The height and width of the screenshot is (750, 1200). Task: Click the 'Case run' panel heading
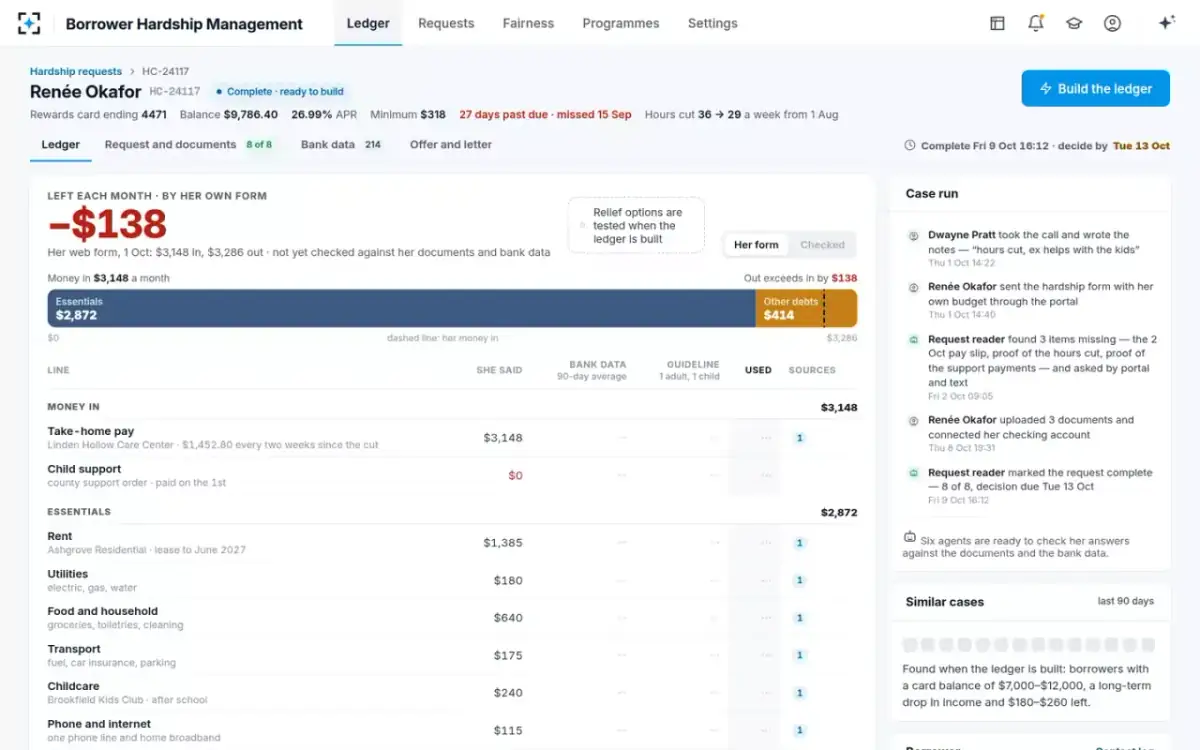(x=932, y=194)
